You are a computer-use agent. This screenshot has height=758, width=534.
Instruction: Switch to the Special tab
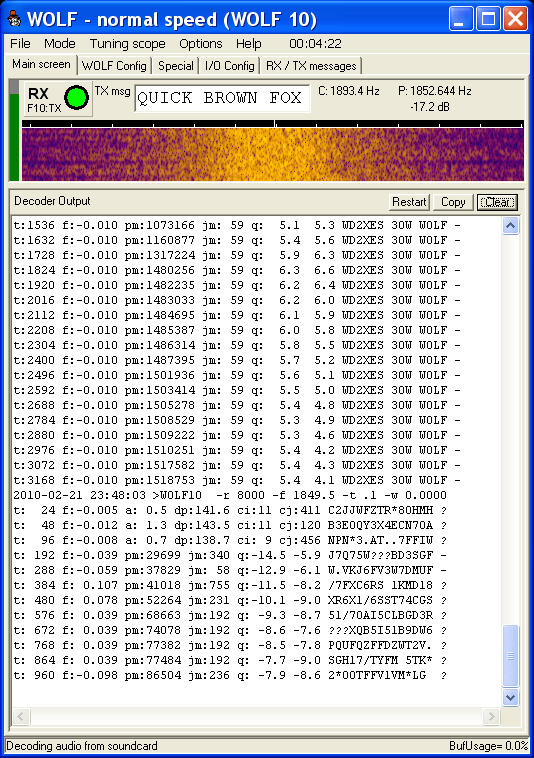pyautogui.click(x=176, y=66)
